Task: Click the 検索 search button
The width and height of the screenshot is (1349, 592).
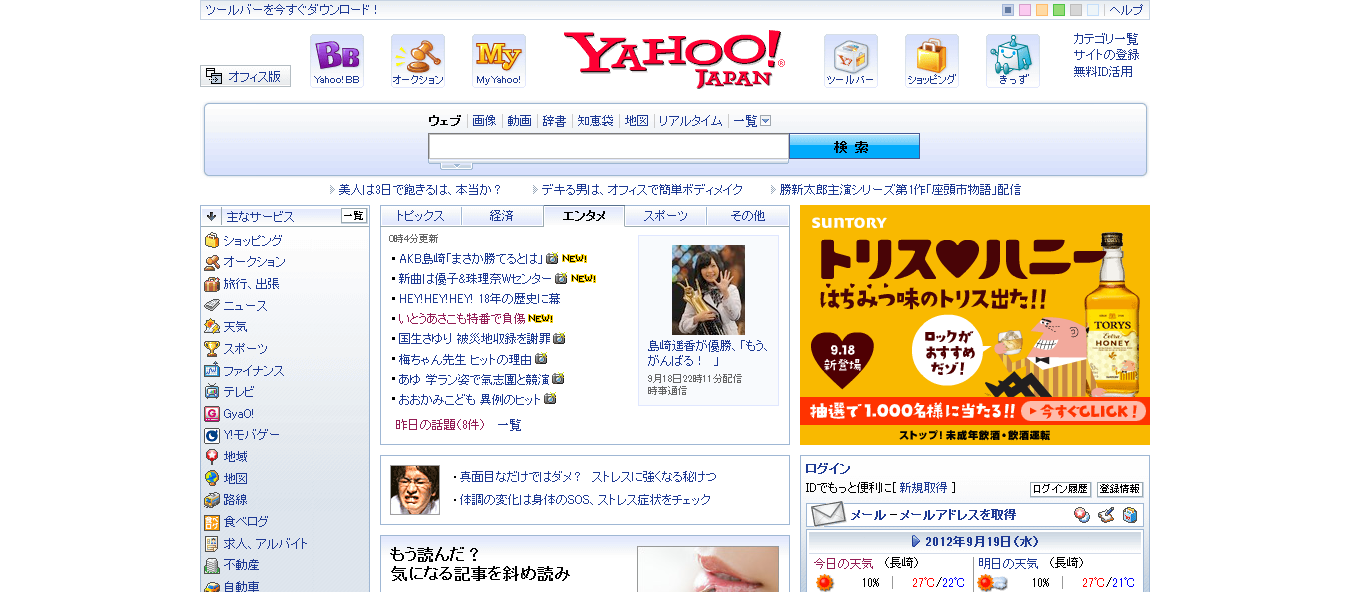Action: [854, 146]
